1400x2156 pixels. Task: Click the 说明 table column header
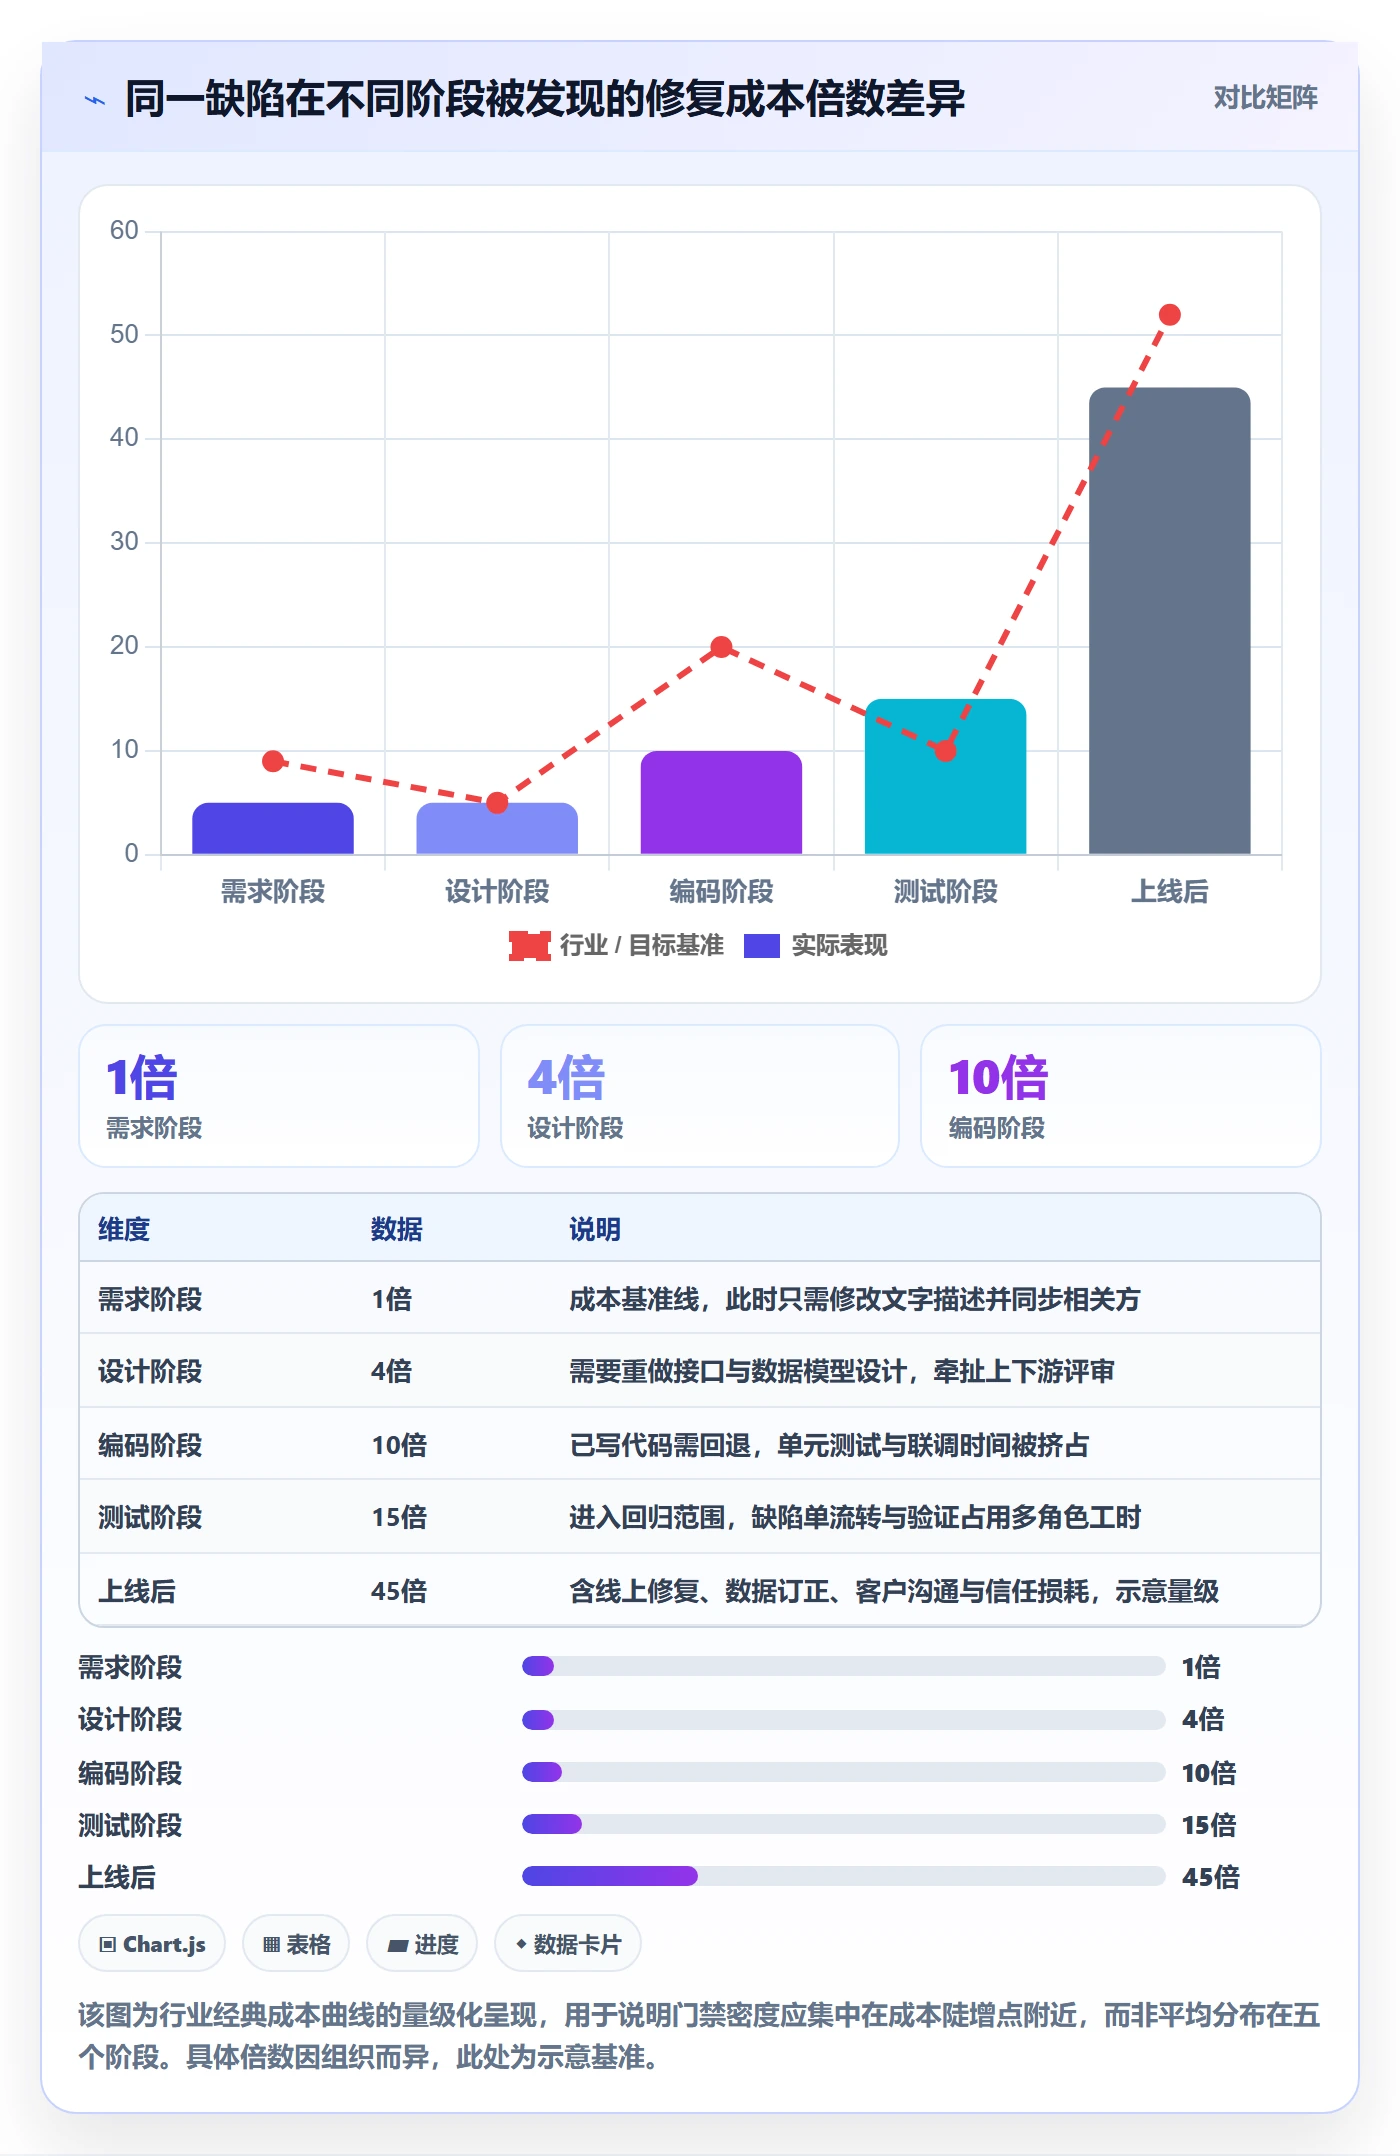click(x=595, y=1229)
